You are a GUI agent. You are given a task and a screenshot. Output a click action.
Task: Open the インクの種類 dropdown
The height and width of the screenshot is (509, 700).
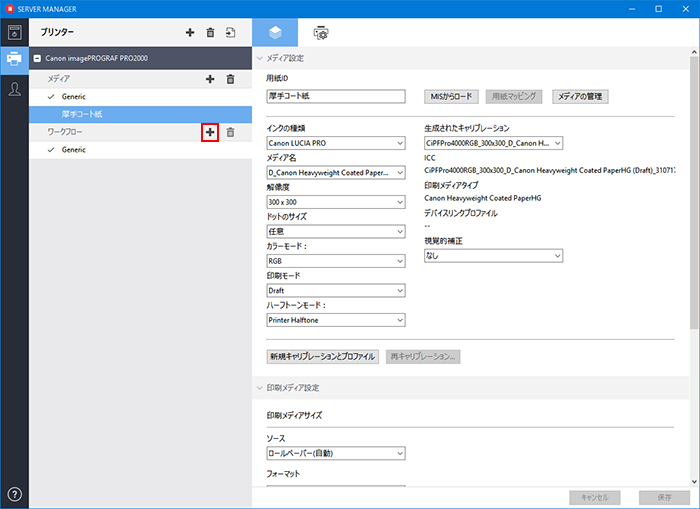335,143
